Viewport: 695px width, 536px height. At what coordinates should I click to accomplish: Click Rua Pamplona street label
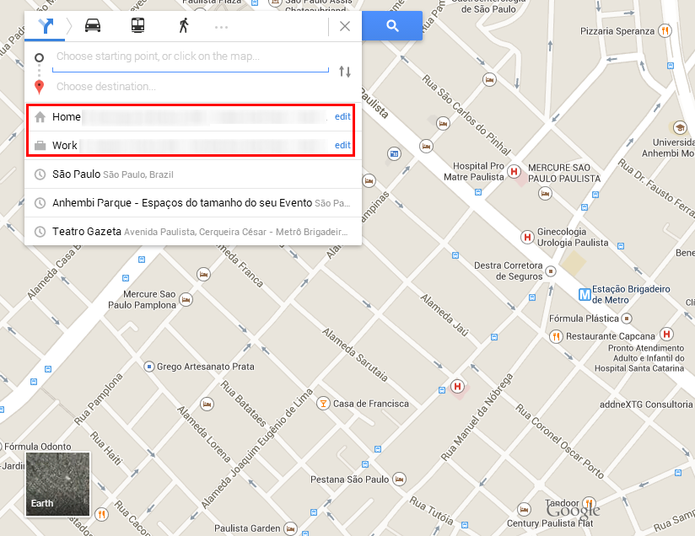(98, 399)
